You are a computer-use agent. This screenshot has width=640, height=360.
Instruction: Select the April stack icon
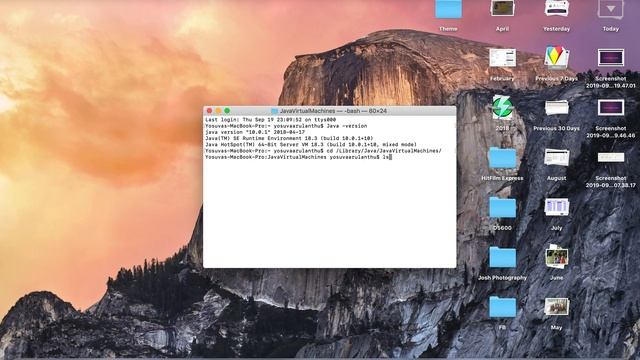(502, 8)
